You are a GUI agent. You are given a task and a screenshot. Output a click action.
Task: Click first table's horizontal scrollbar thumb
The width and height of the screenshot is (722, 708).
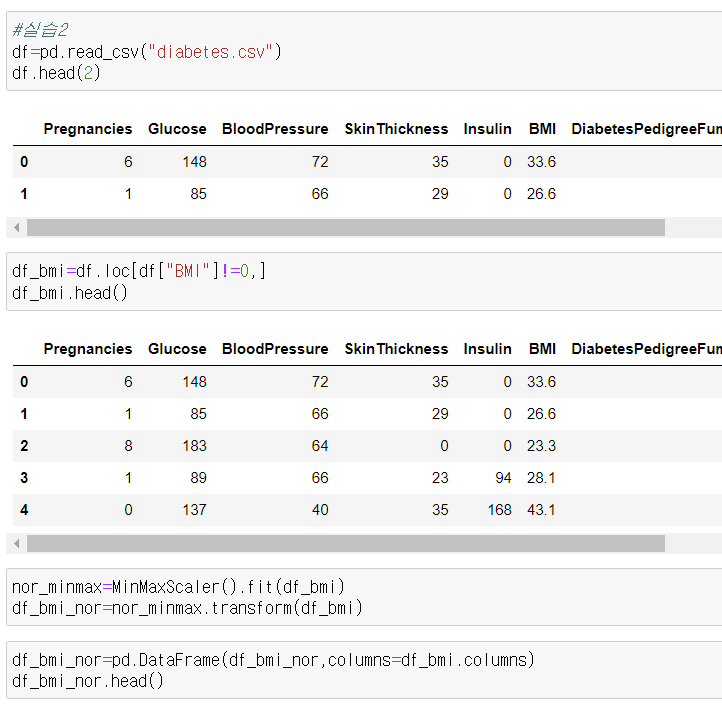(x=346, y=227)
